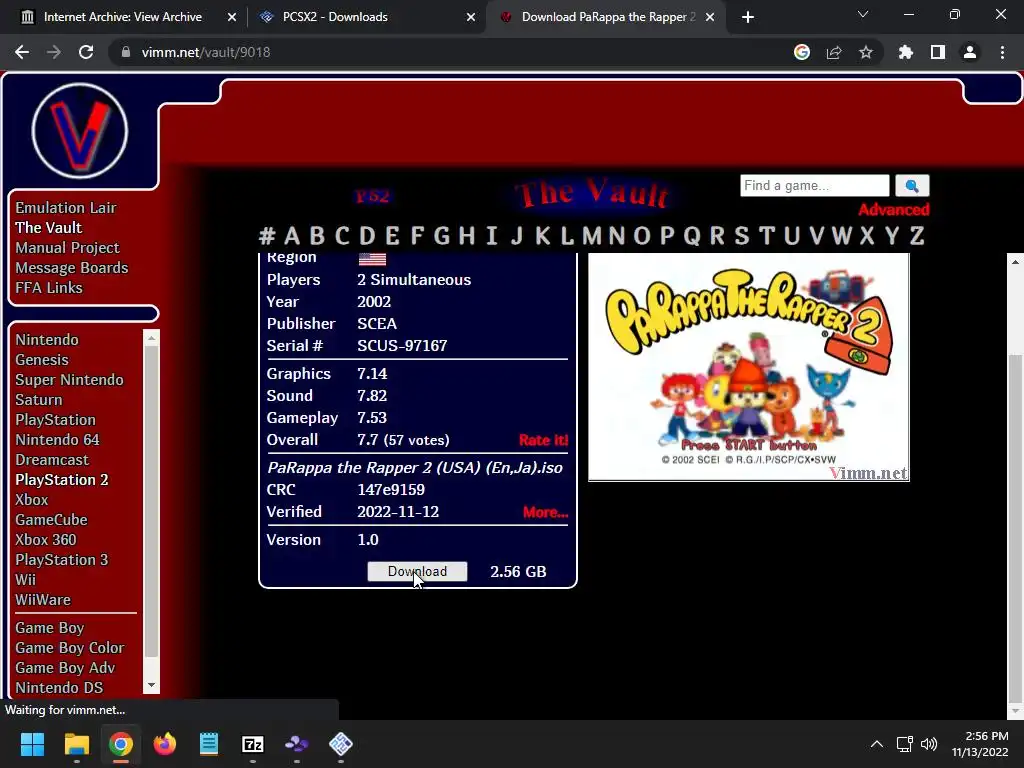Close the Internet Archive tab

tap(231, 17)
